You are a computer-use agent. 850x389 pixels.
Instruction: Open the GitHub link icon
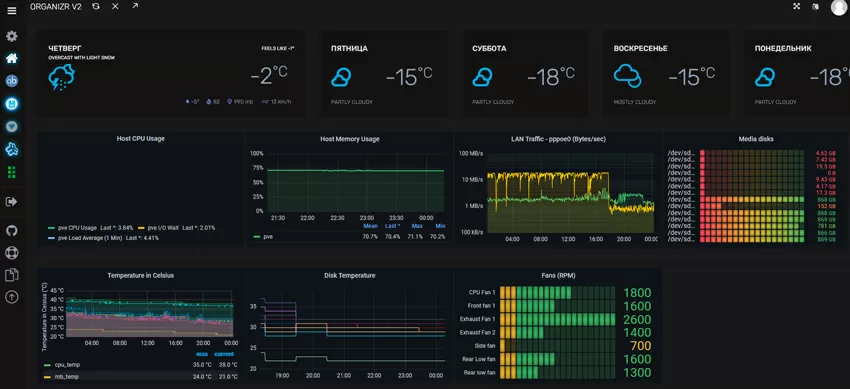click(x=11, y=230)
